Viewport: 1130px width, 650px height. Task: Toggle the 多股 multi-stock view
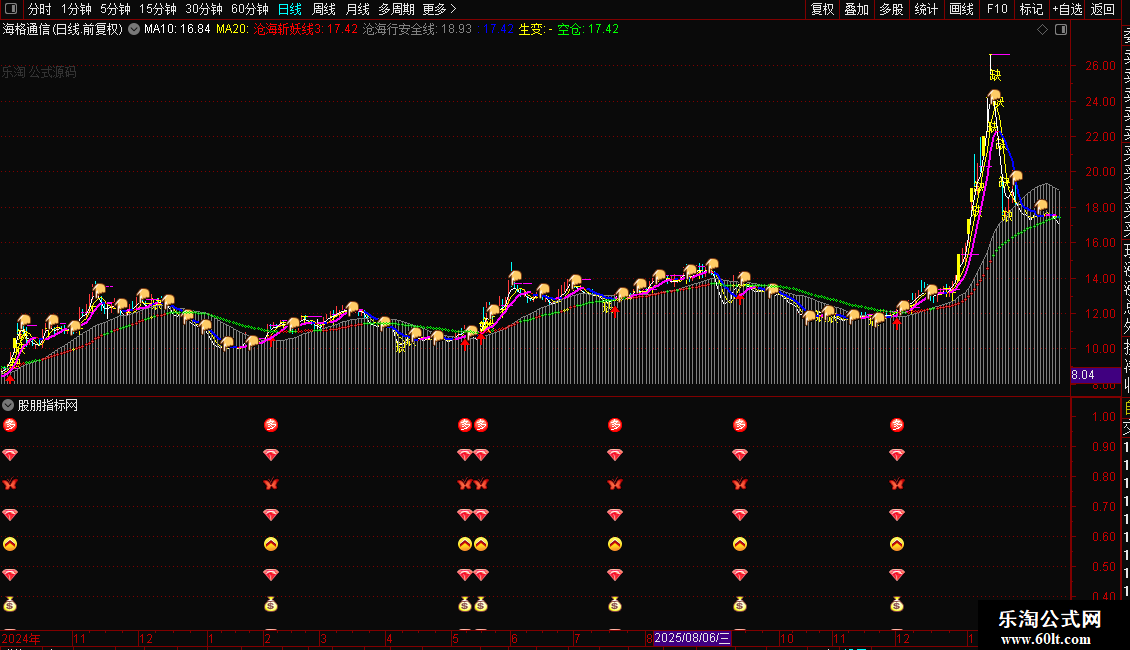(891, 9)
